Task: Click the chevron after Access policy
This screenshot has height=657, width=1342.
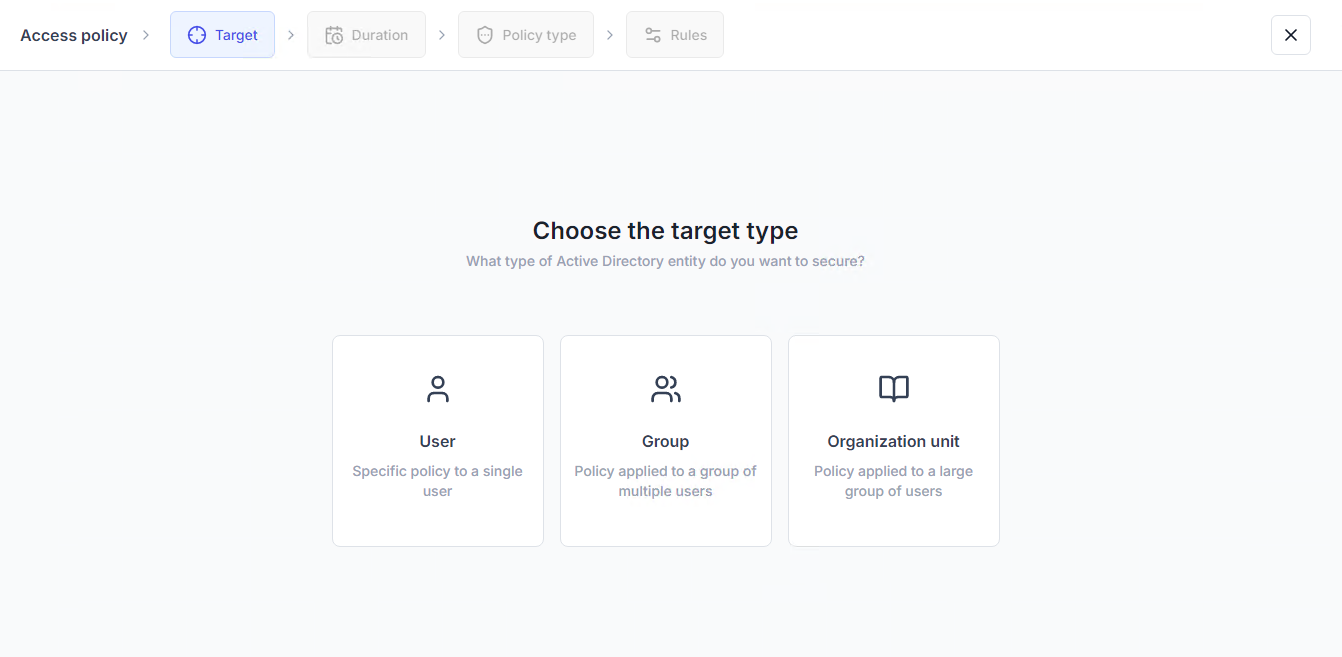Action: [x=146, y=35]
